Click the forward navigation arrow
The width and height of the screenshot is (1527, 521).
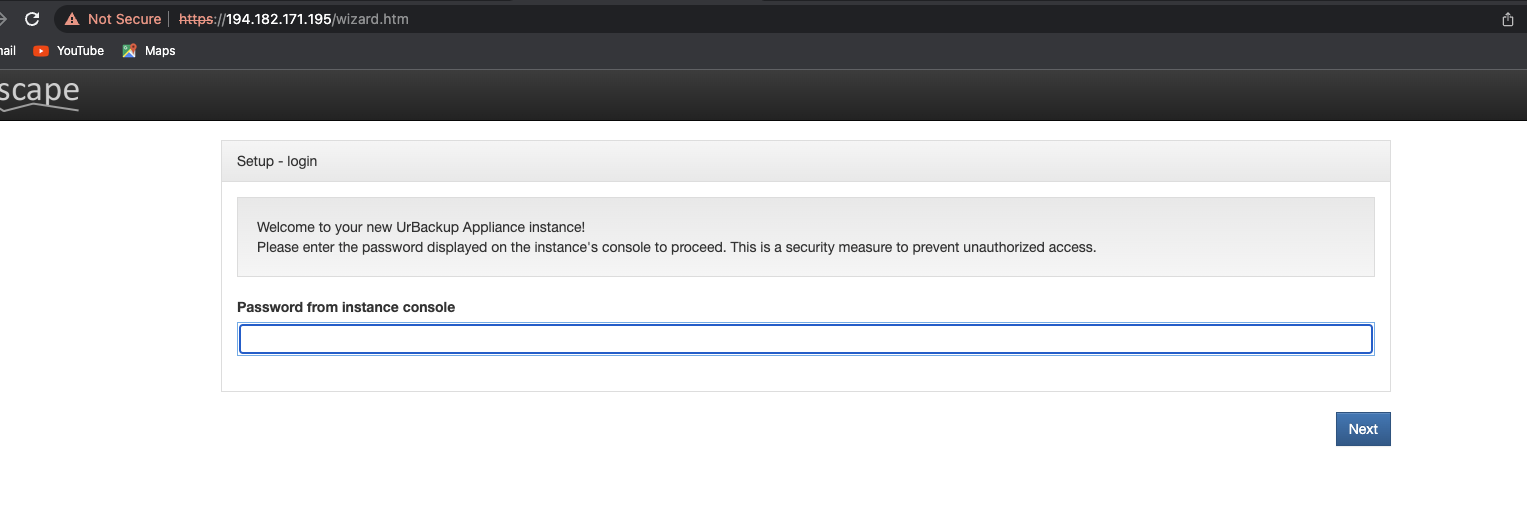click(x=4, y=19)
